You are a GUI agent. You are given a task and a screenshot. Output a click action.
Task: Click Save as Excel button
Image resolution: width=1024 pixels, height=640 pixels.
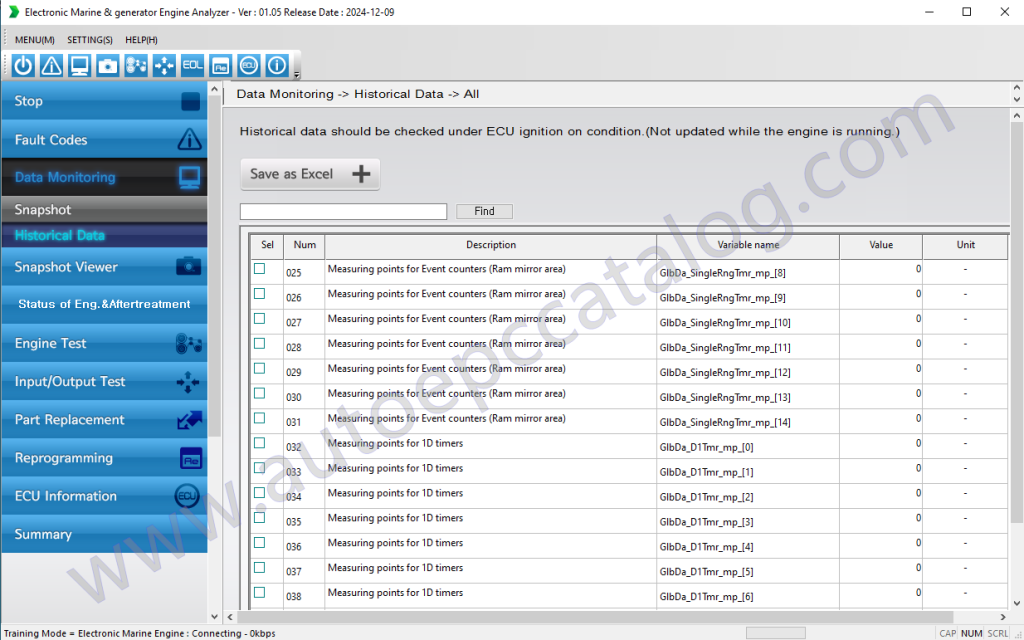click(x=310, y=174)
